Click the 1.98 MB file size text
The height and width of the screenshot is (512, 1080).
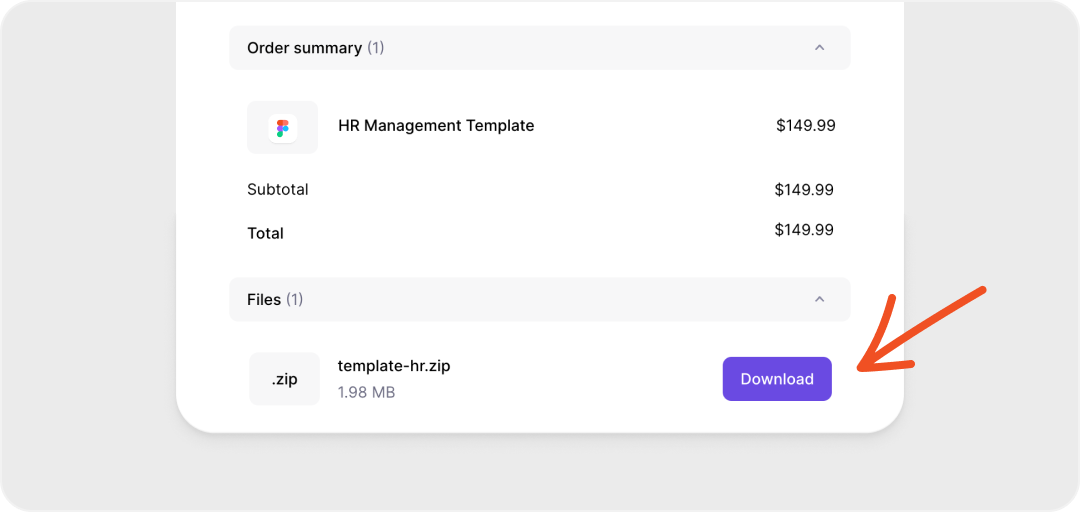(366, 392)
